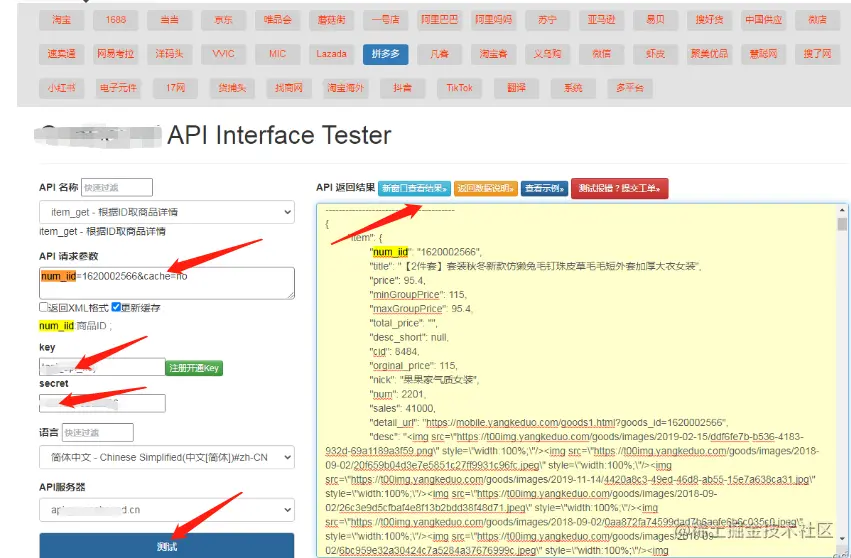Expand the item_get API name dropdown
The width and height of the screenshot is (851, 558).
[x=167, y=212]
